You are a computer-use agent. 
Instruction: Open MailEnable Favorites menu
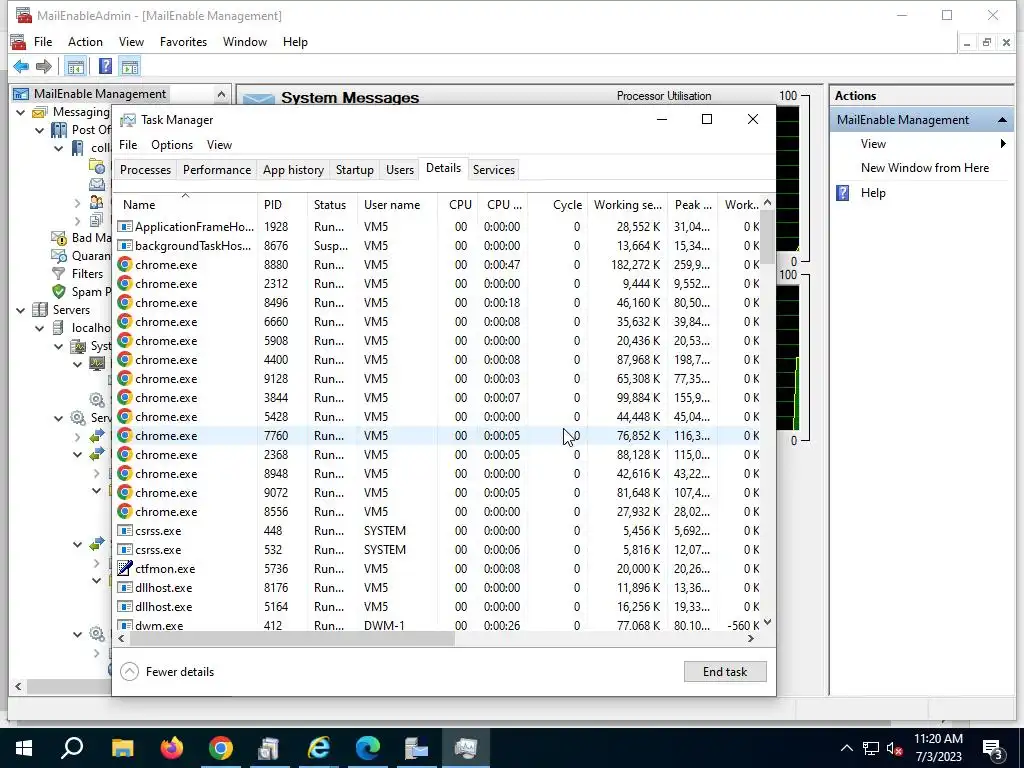[184, 42]
